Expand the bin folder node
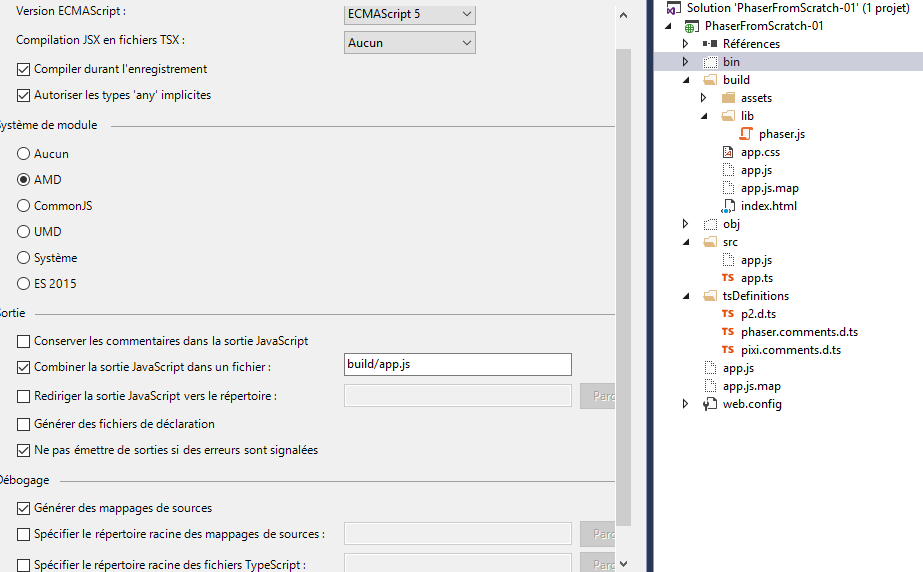Image resolution: width=923 pixels, height=572 pixels. pyautogui.click(x=686, y=62)
